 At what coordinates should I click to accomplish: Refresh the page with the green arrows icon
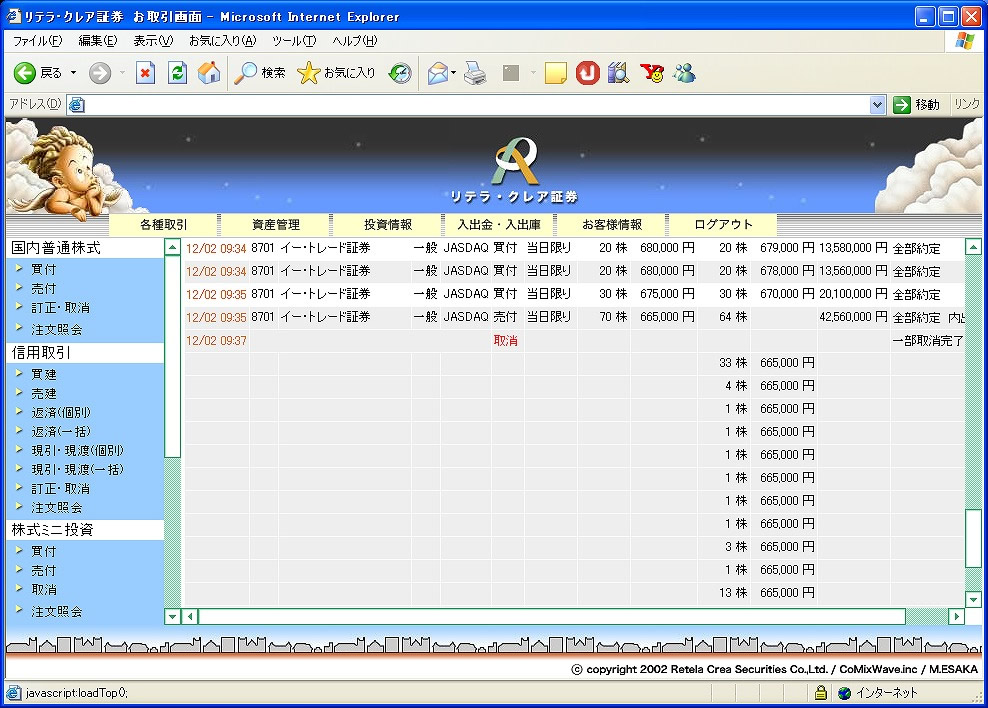[177, 73]
